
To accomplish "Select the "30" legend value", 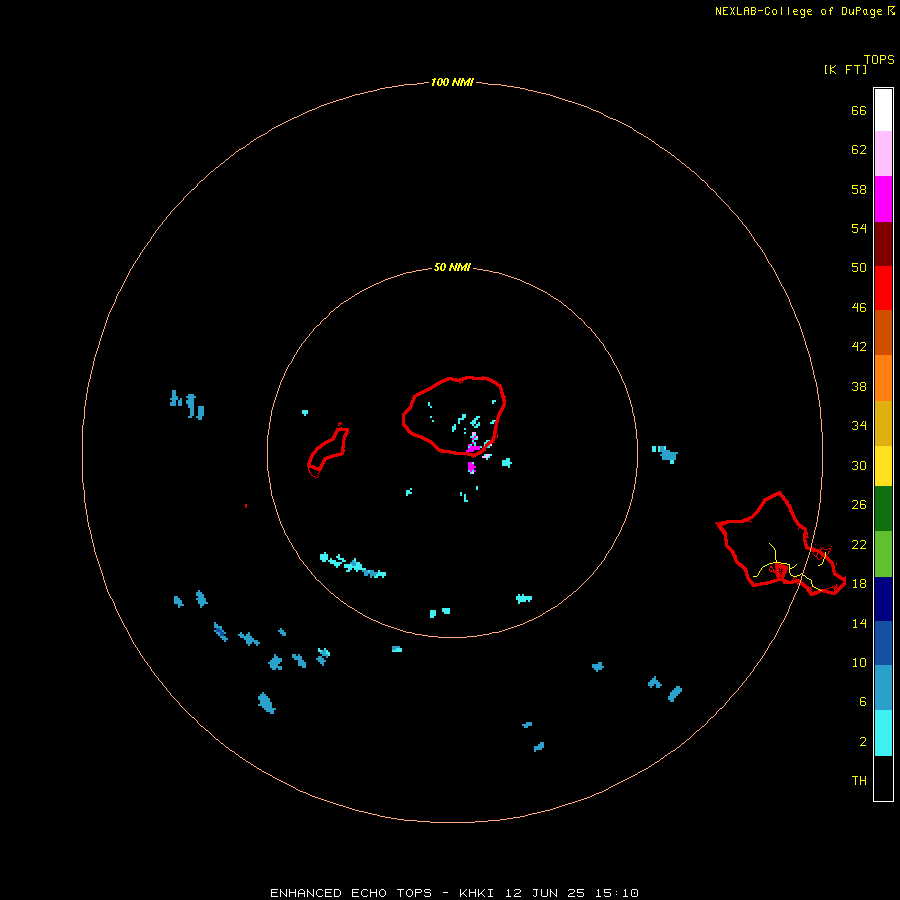I will 859,465.
